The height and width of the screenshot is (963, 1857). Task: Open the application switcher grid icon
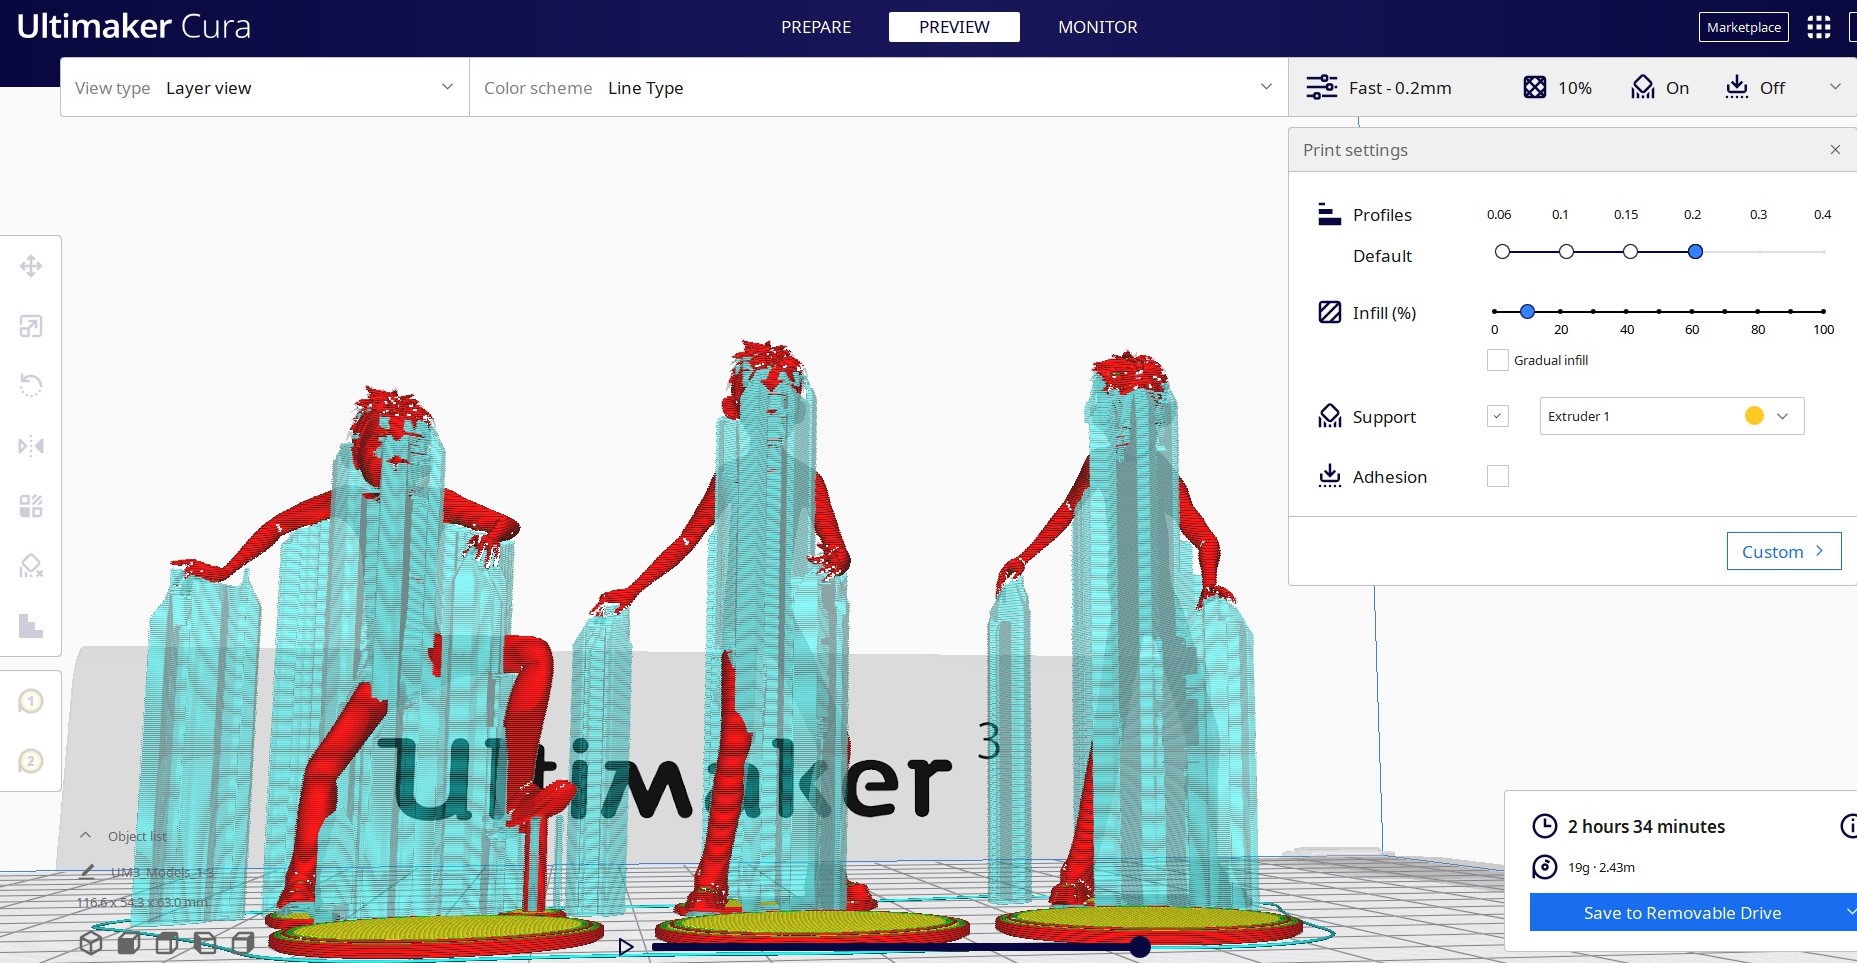(x=1818, y=27)
